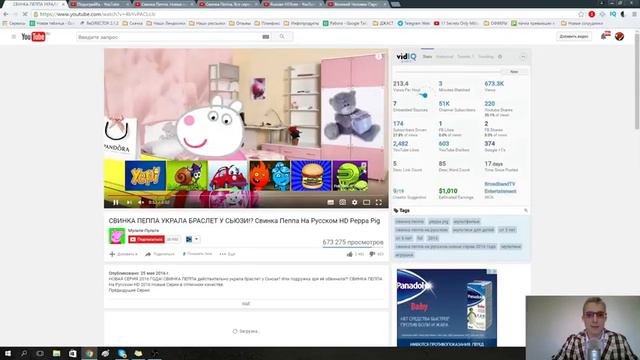Click the burger game thumbnail
The image size is (640, 360).
click(311, 176)
